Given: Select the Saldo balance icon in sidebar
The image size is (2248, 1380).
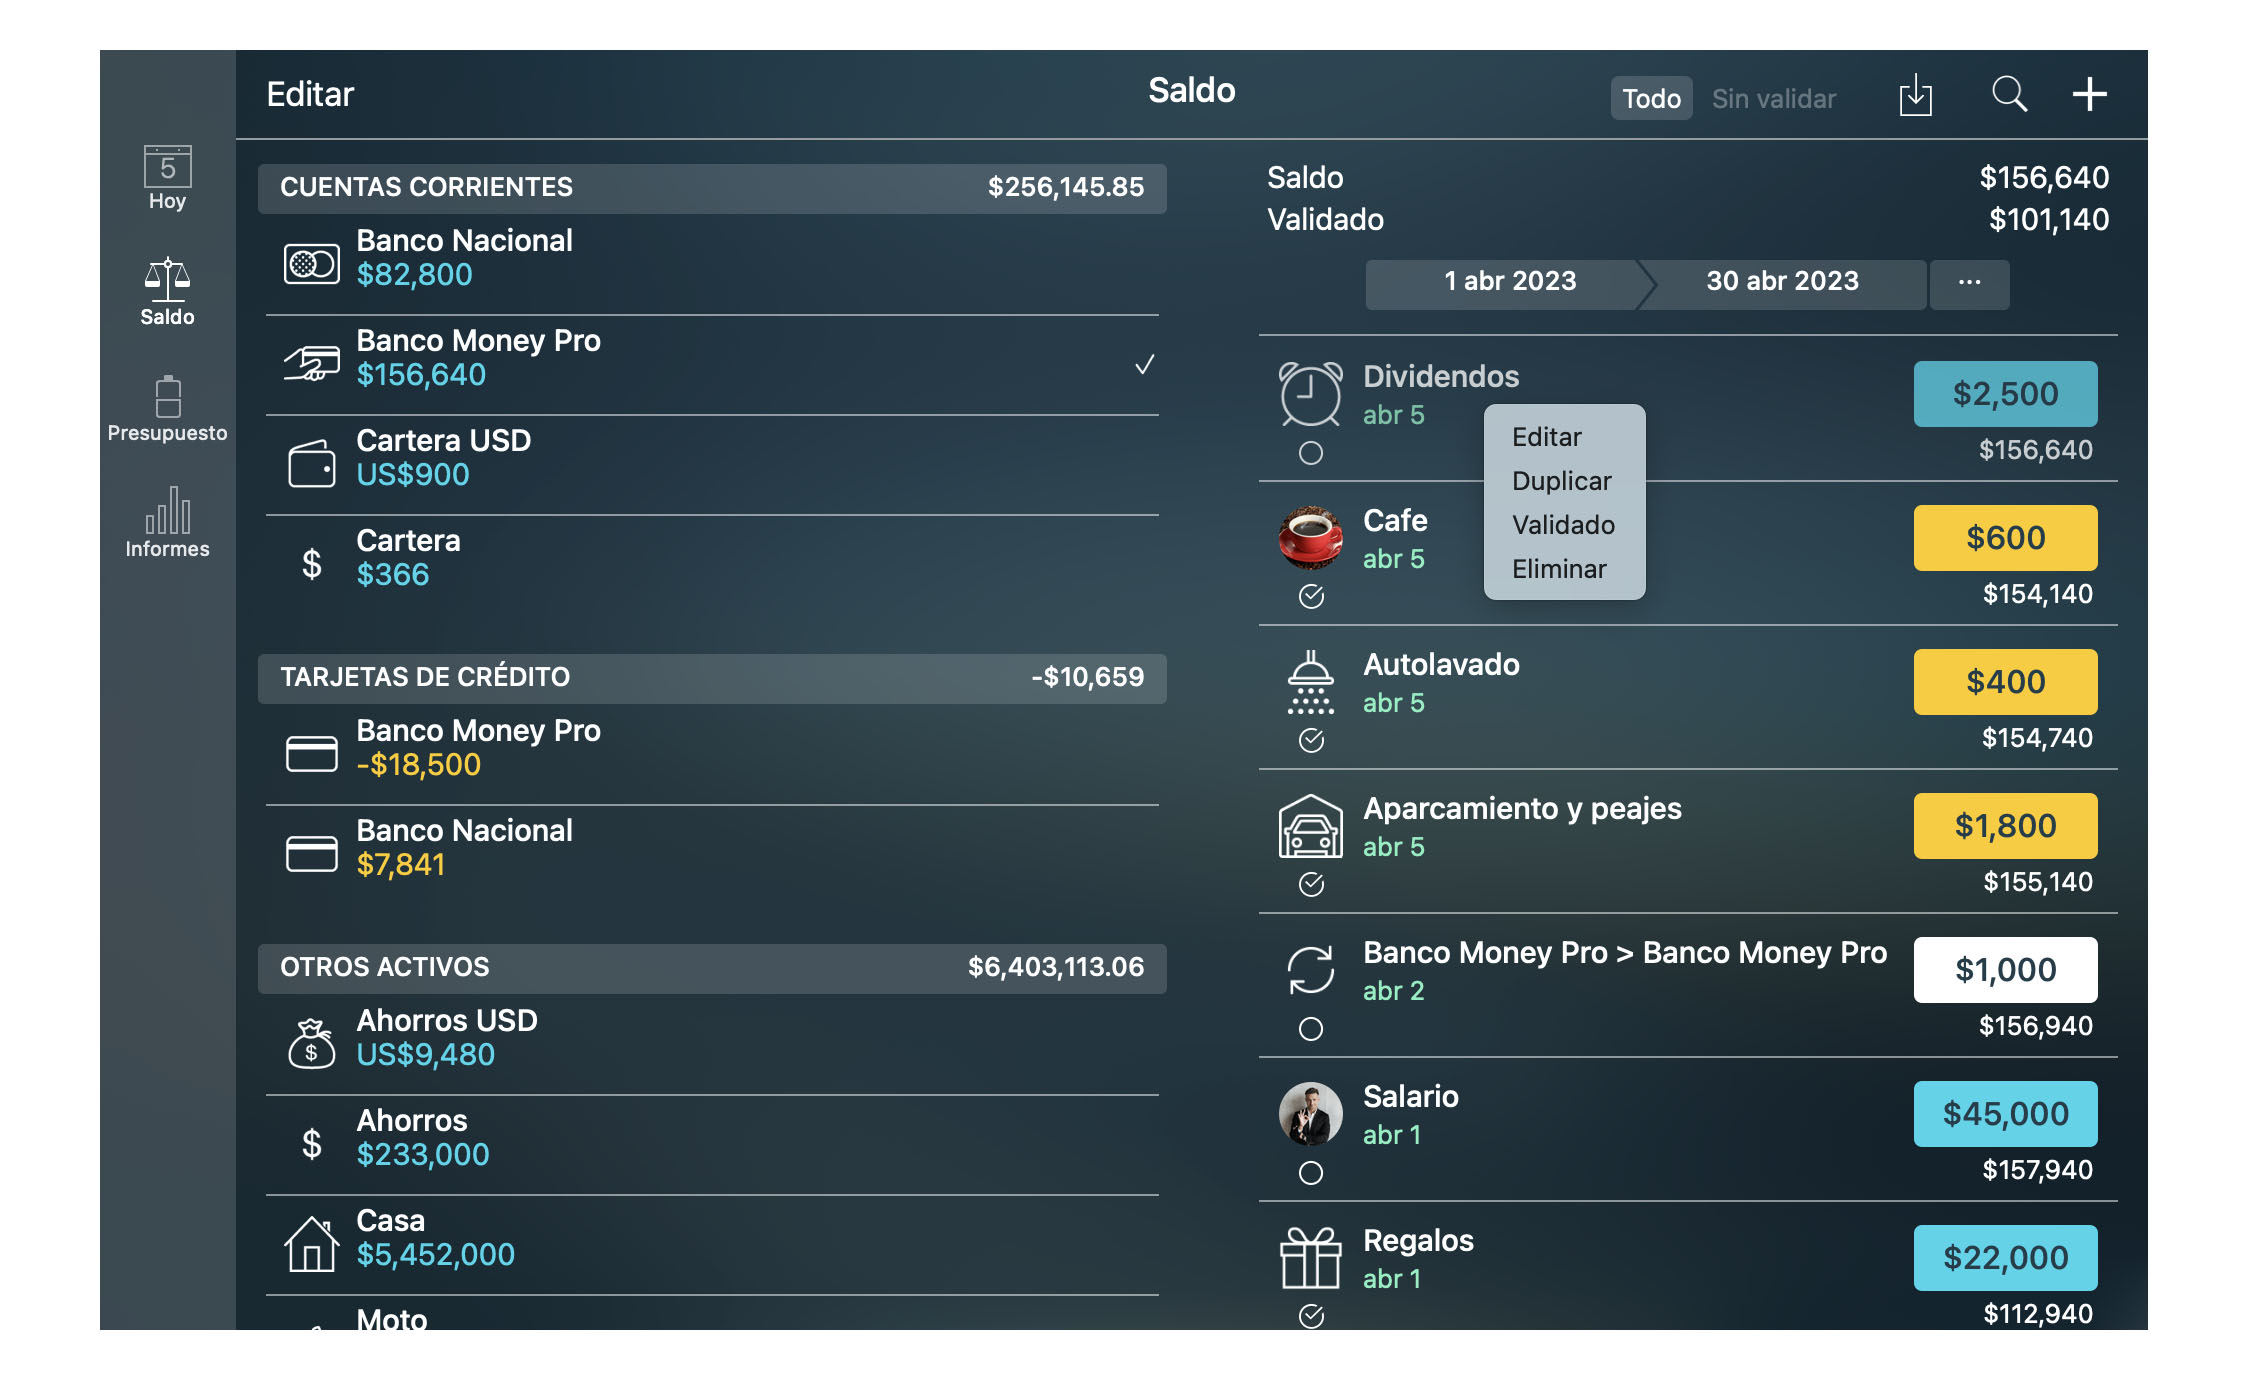Looking at the screenshot, I should point(167,290).
